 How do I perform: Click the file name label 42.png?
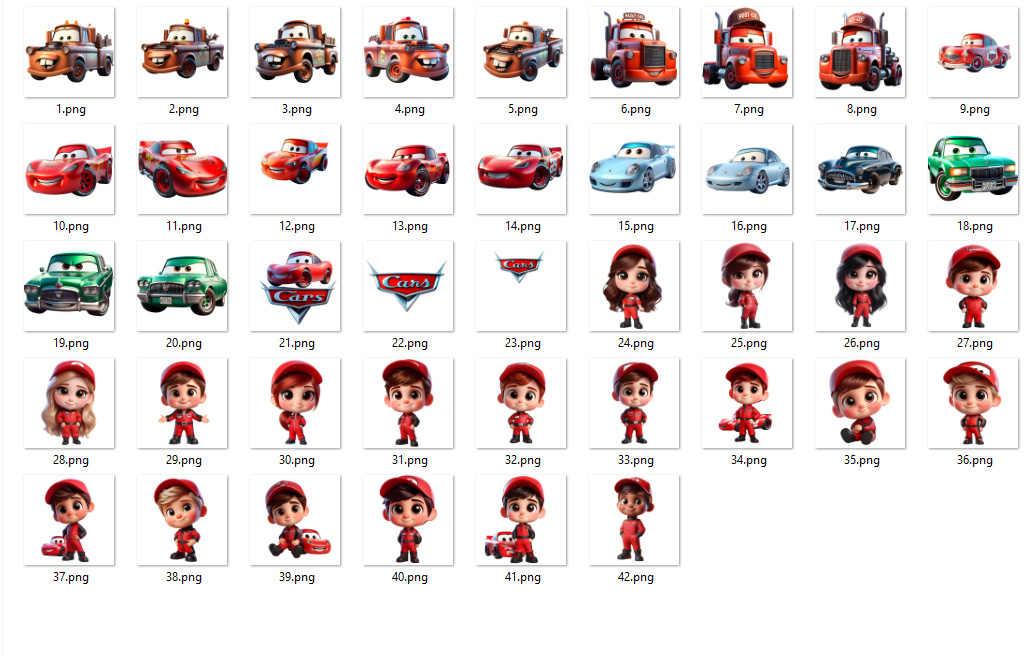pos(636,577)
